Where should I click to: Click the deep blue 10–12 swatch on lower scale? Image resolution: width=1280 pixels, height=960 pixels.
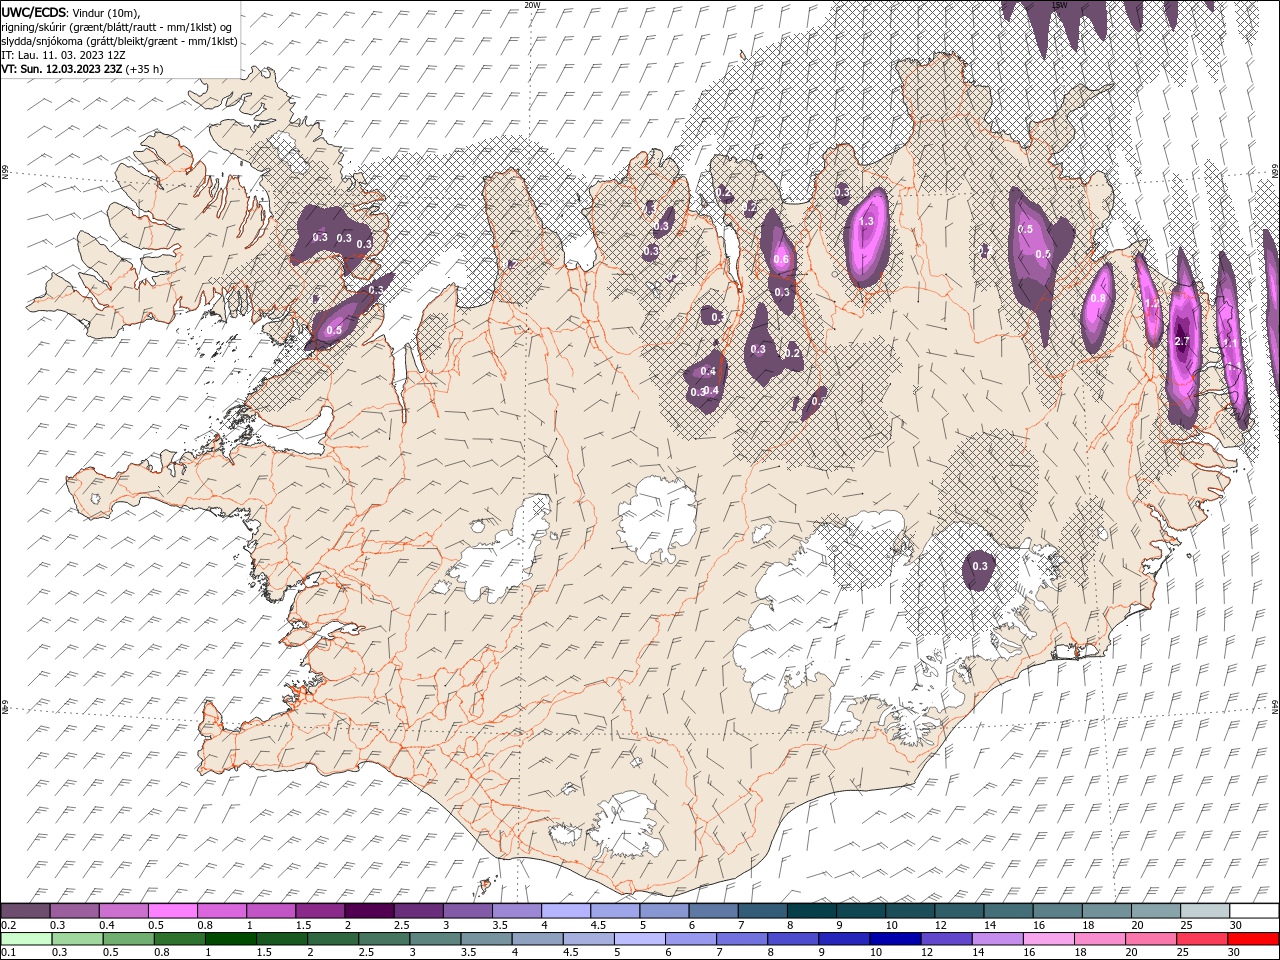click(895, 939)
